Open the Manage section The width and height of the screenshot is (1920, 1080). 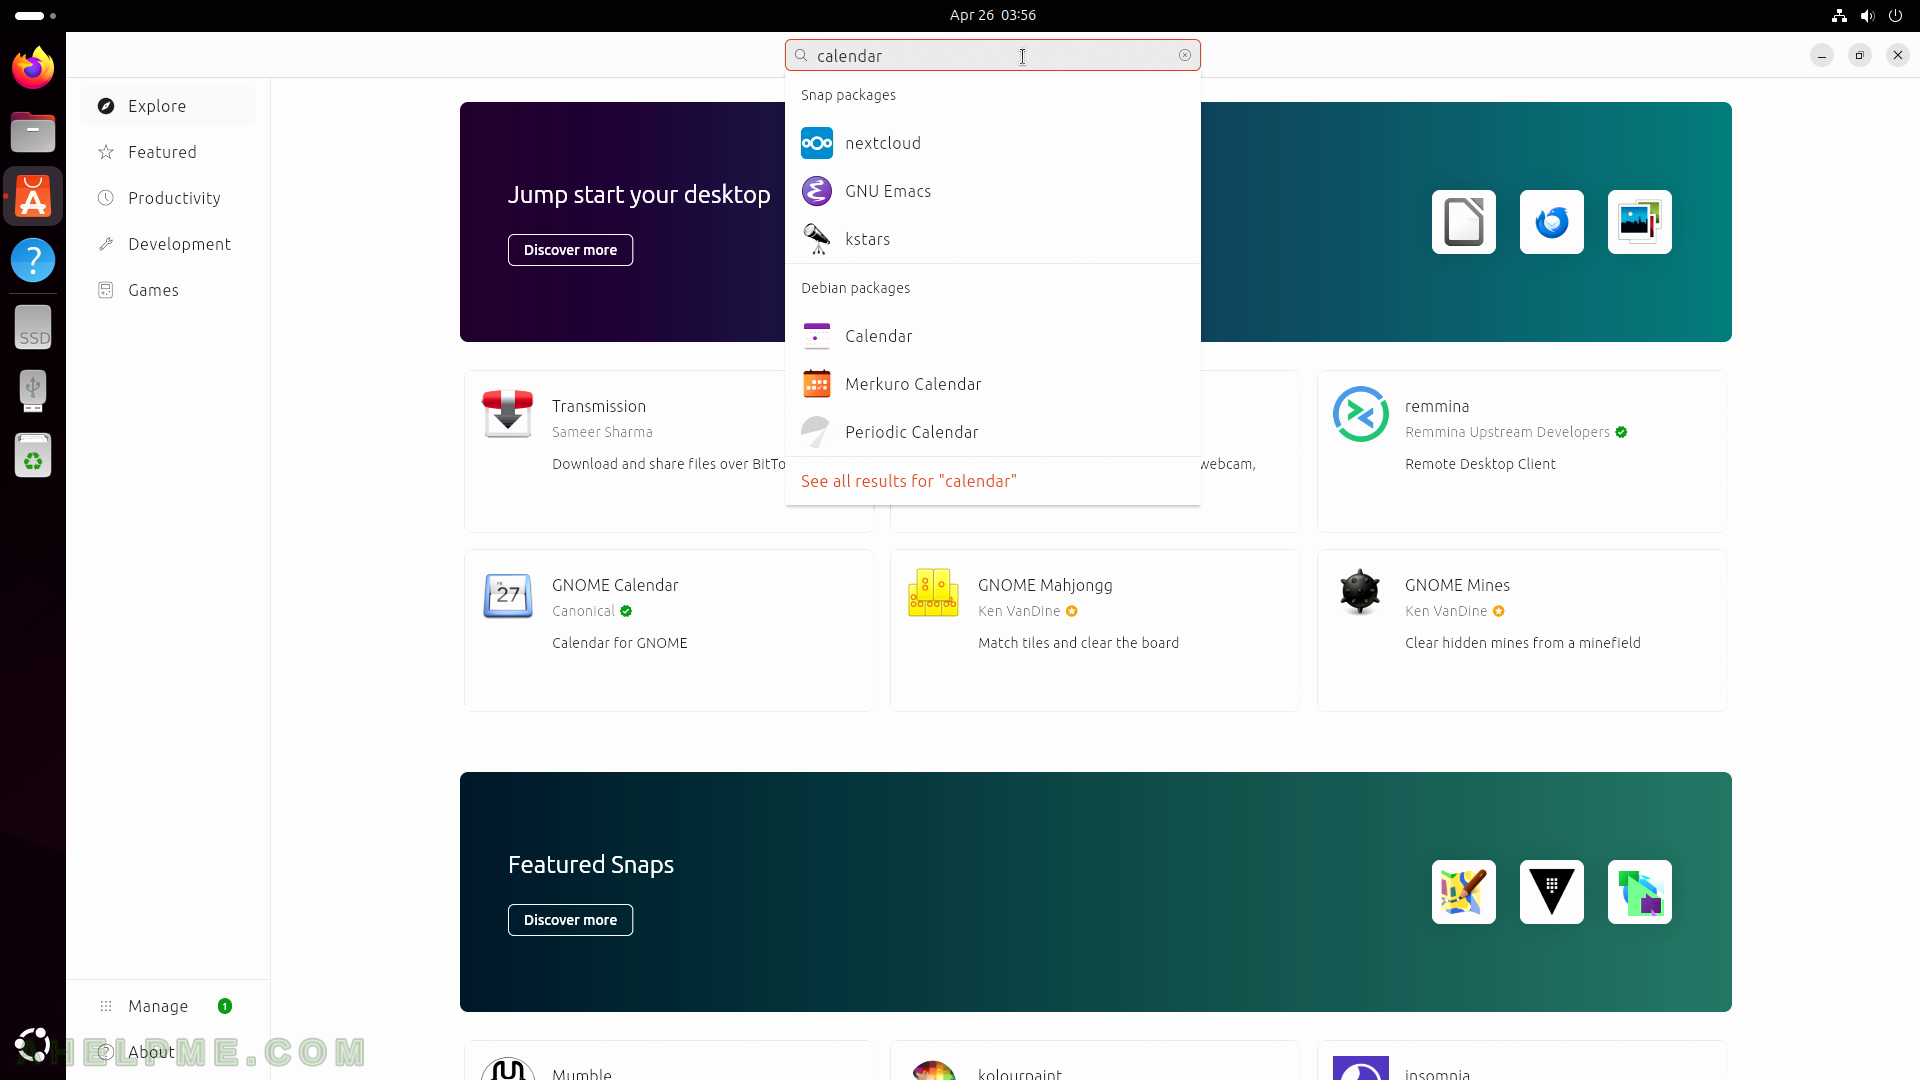(x=168, y=1006)
